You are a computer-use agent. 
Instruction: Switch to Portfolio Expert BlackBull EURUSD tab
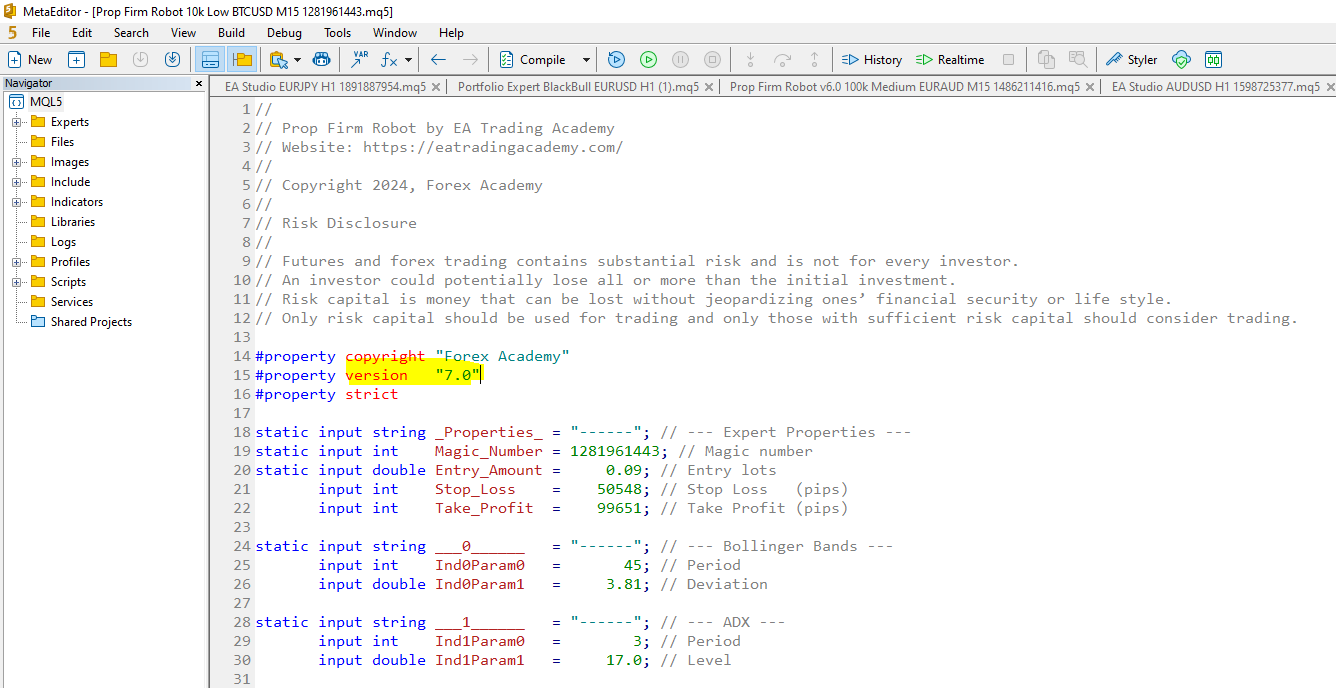coord(578,87)
